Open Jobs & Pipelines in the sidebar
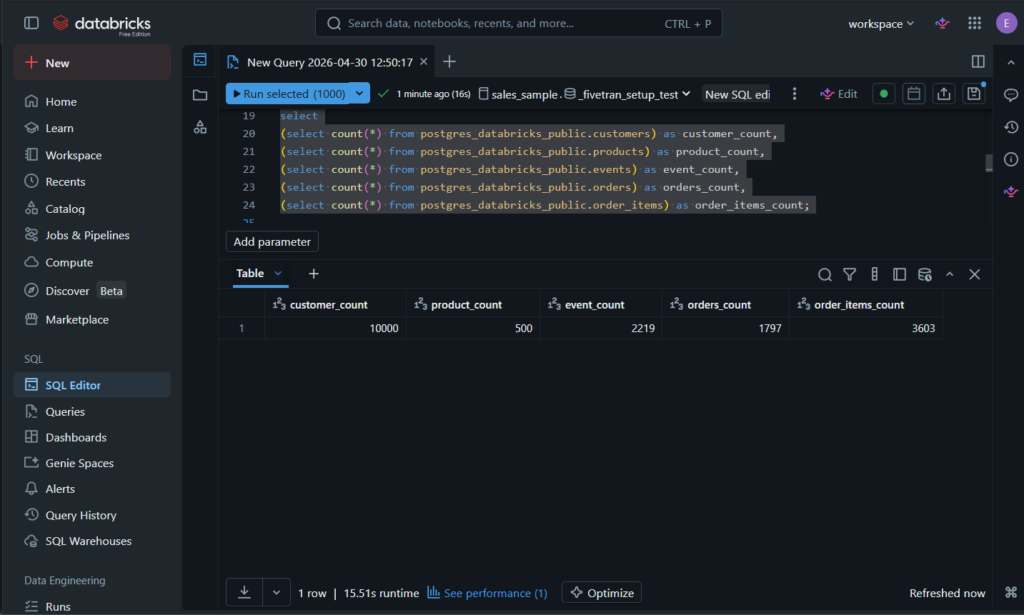The width and height of the screenshot is (1024, 615). (92, 235)
